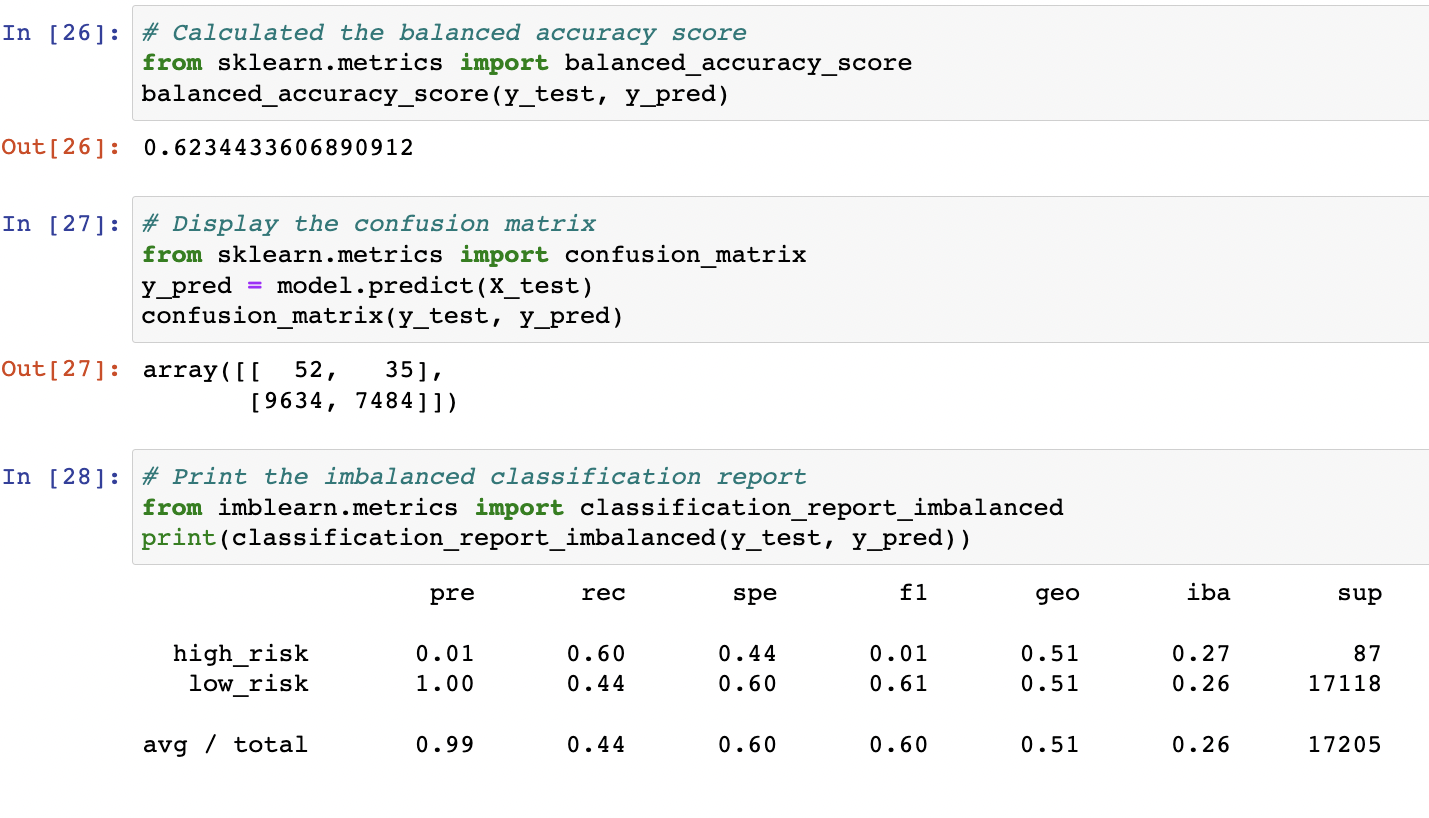Click the 'low_risk' row label

pos(249,684)
